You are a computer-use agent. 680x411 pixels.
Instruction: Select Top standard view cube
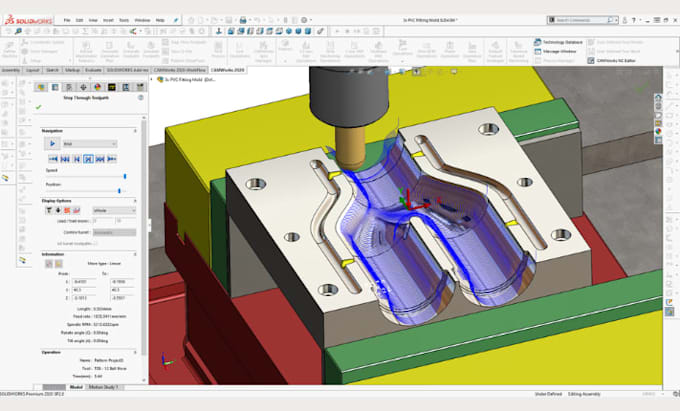(x=270, y=31)
